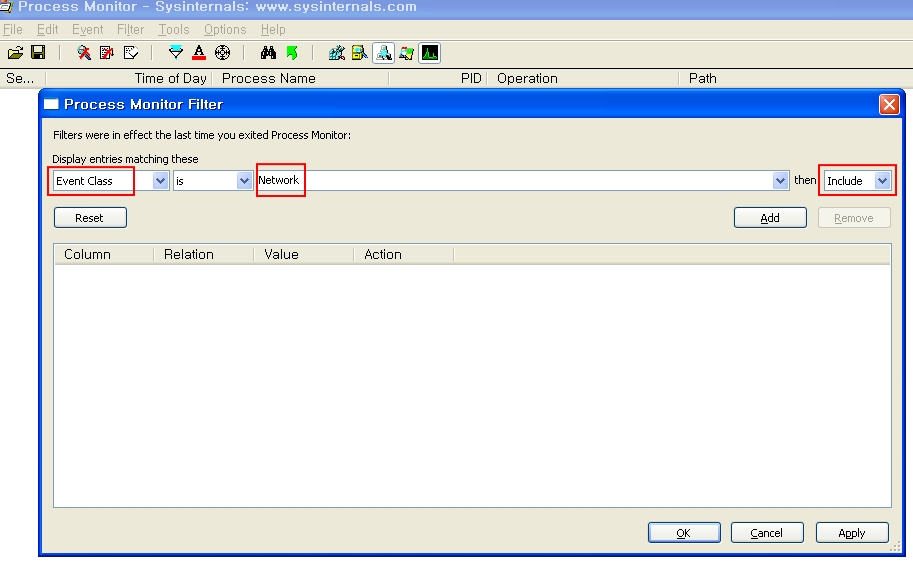Screen dimensions: 913x577
Task: Close the Process Monitor Filter dialog
Action: click(x=889, y=104)
